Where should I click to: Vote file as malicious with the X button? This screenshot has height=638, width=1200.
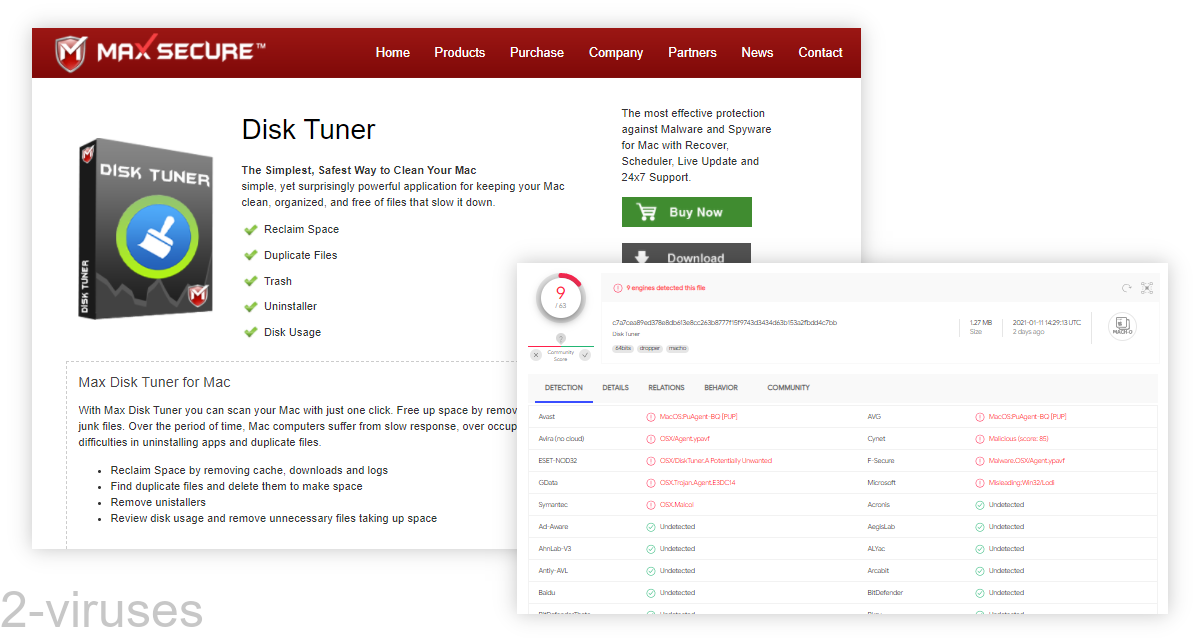click(537, 354)
